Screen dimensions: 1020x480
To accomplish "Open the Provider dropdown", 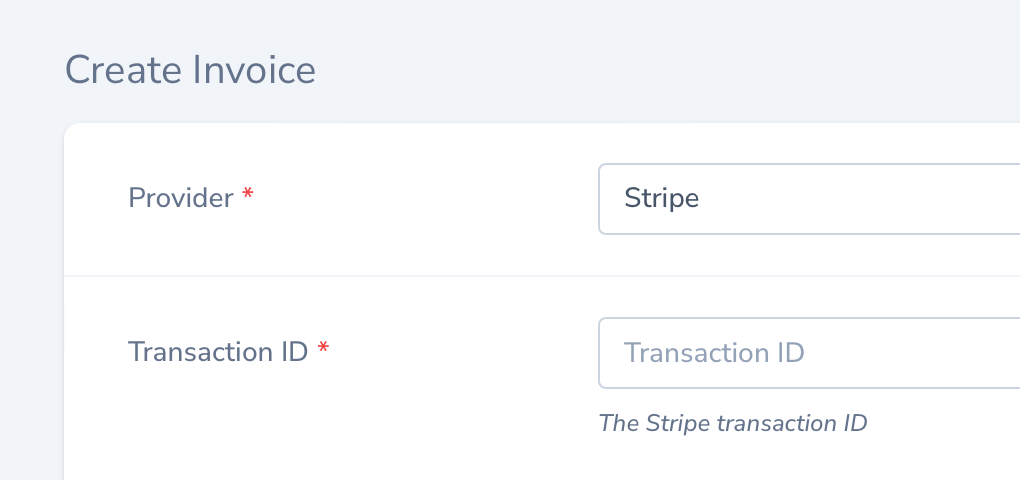I will (808, 199).
